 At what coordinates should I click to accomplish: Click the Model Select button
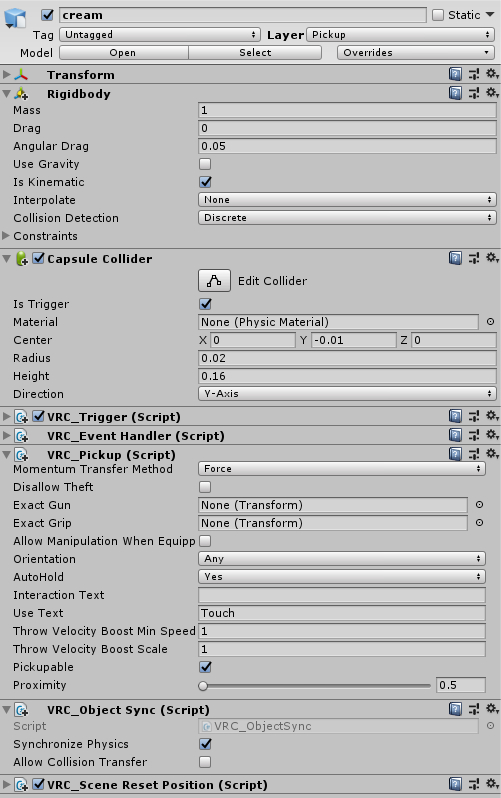point(255,52)
